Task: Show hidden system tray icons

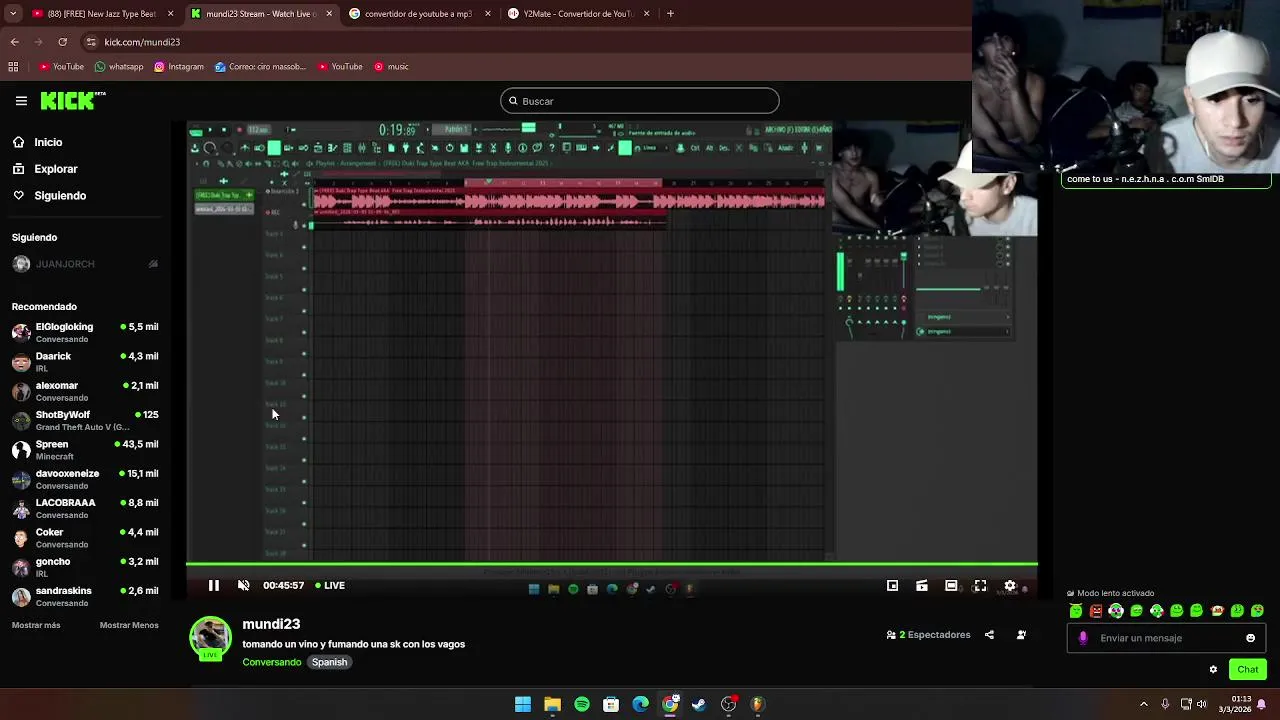Action: pos(1144,704)
